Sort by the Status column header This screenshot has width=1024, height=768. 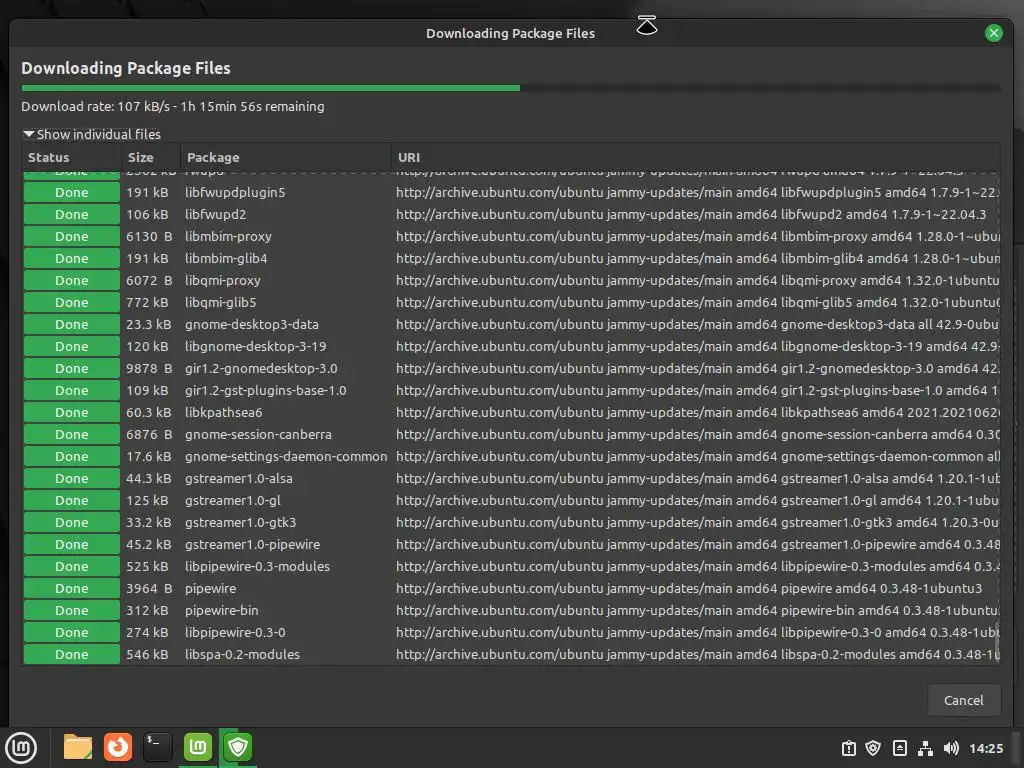click(x=72, y=157)
